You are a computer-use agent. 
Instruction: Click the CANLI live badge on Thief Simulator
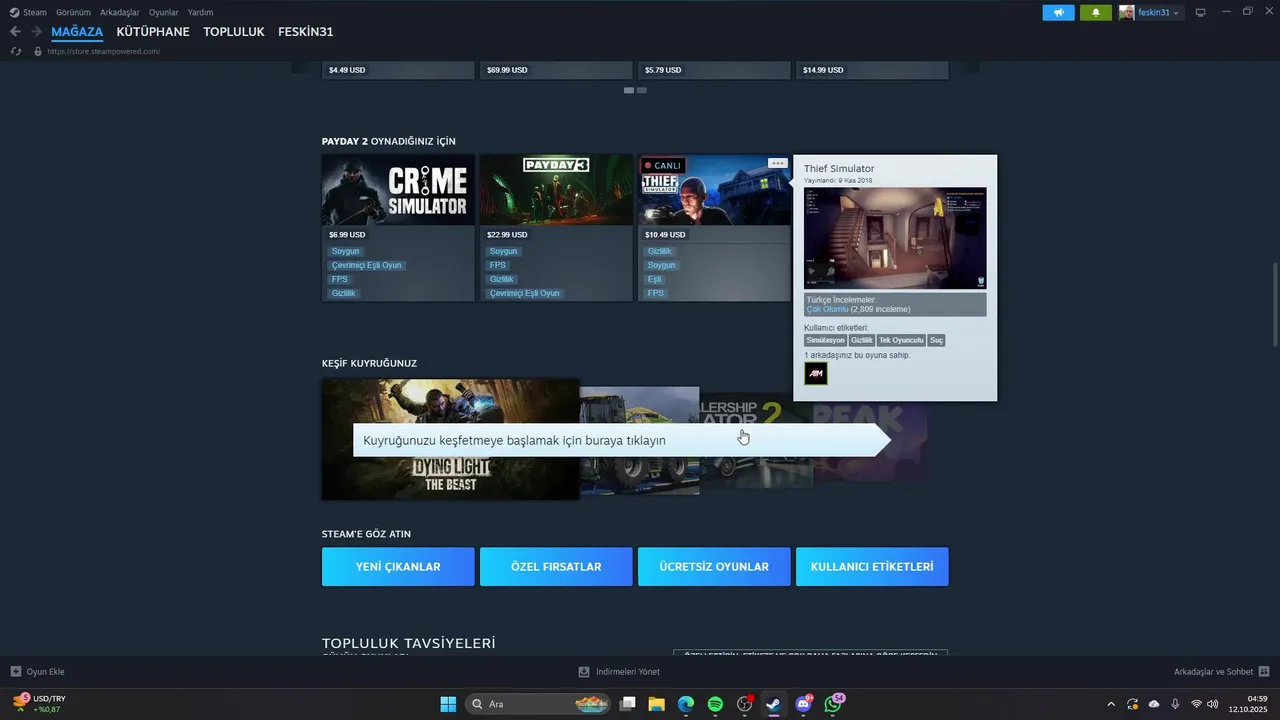[x=662, y=165]
